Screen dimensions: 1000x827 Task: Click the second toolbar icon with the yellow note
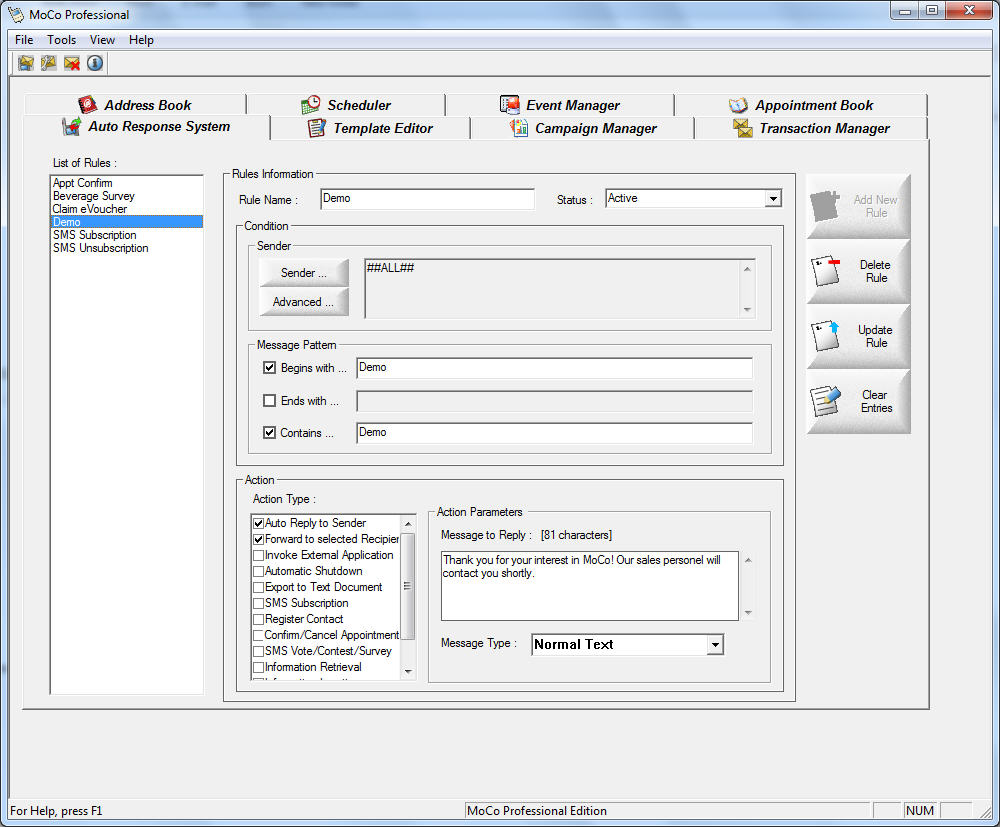point(48,63)
